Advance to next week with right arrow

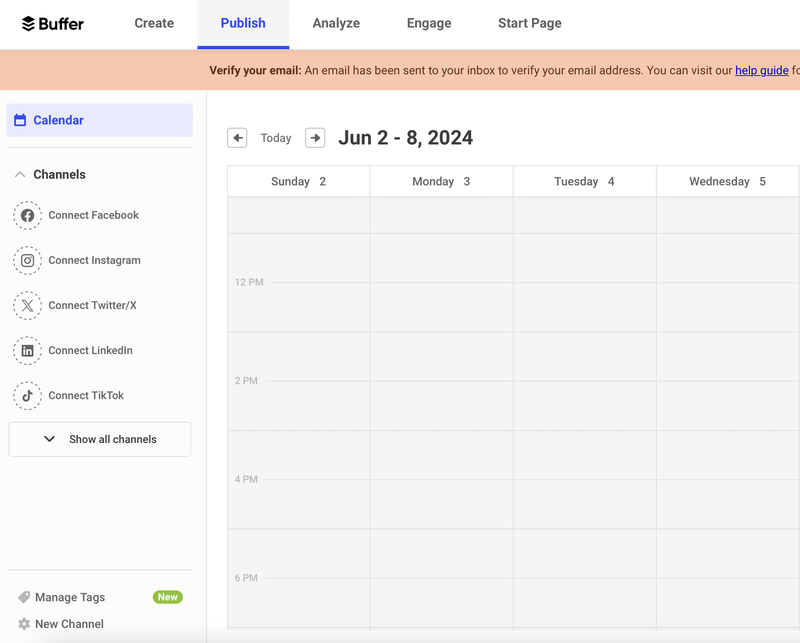(315, 138)
